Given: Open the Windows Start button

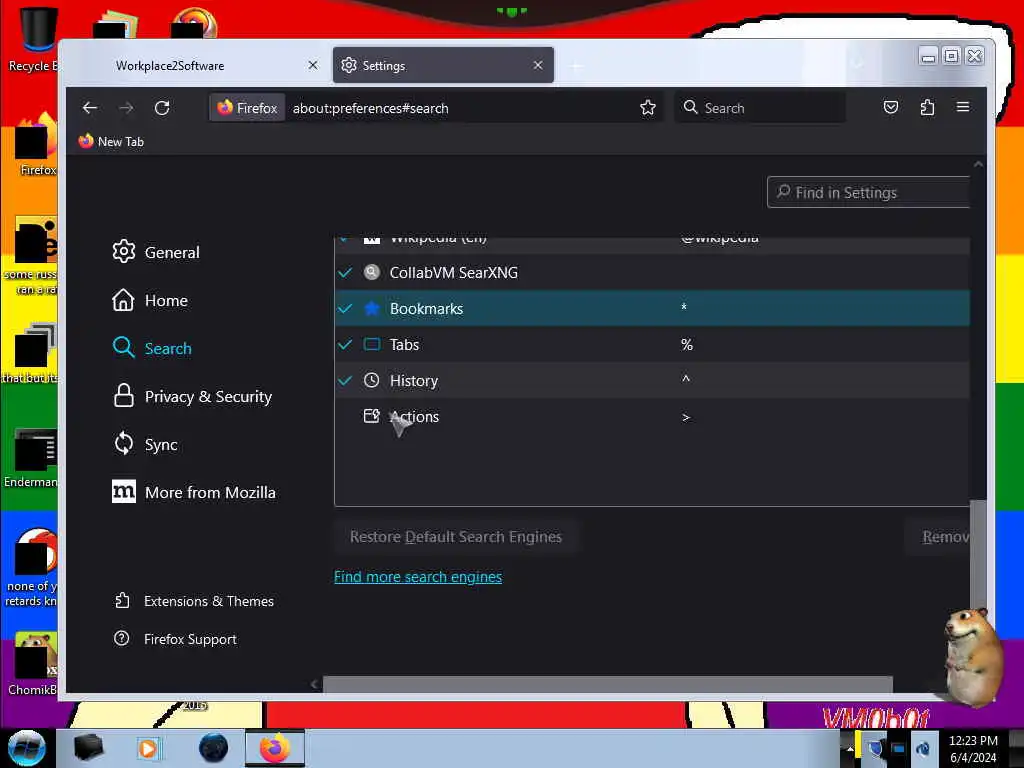Looking at the screenshot, I should (x=27, y=748).
